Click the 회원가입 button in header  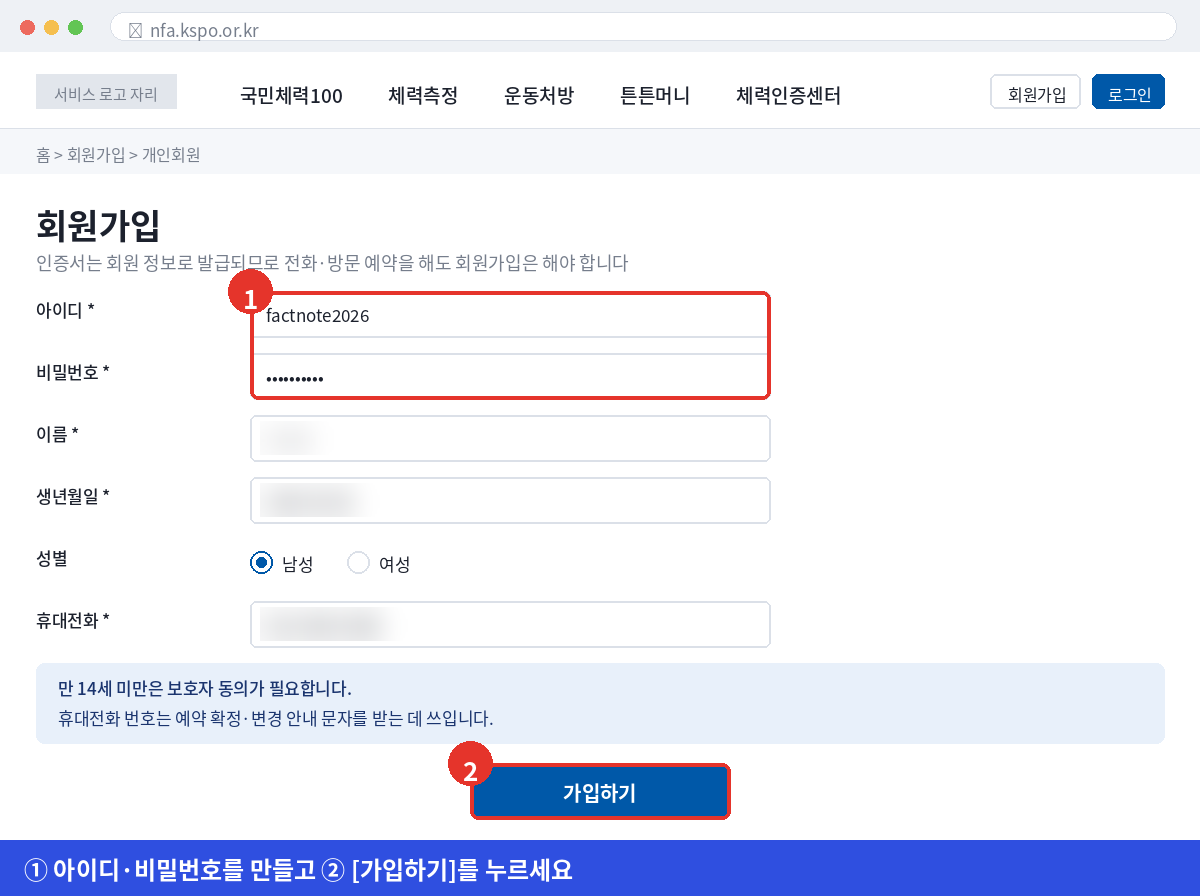pyautogui.click(x=1036, y=92)
